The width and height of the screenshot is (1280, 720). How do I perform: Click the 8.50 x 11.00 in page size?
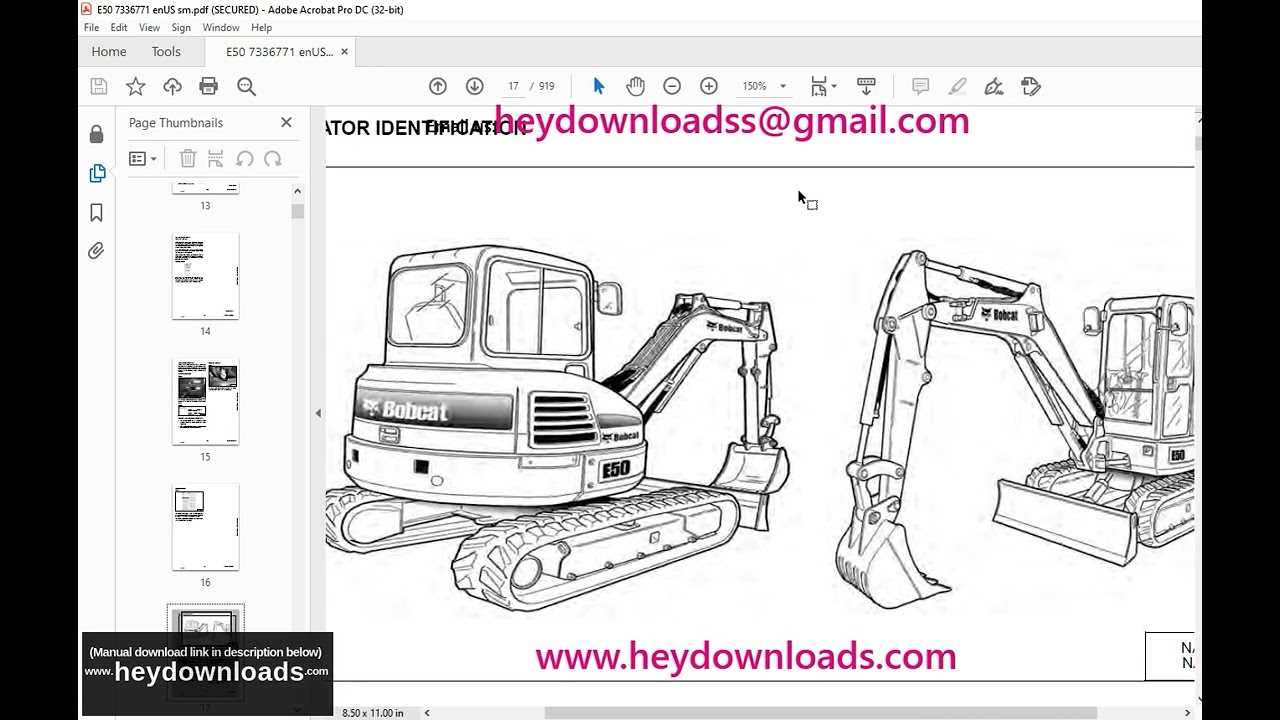[373, 713]
